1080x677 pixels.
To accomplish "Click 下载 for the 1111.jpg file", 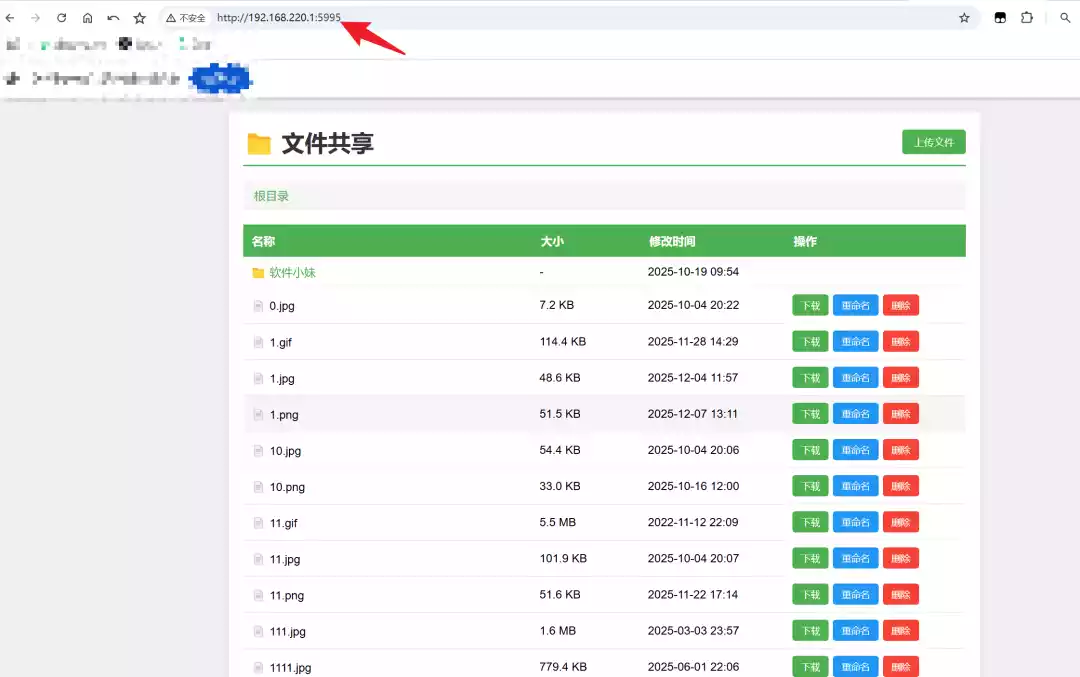I will click(x=810, y=666).
